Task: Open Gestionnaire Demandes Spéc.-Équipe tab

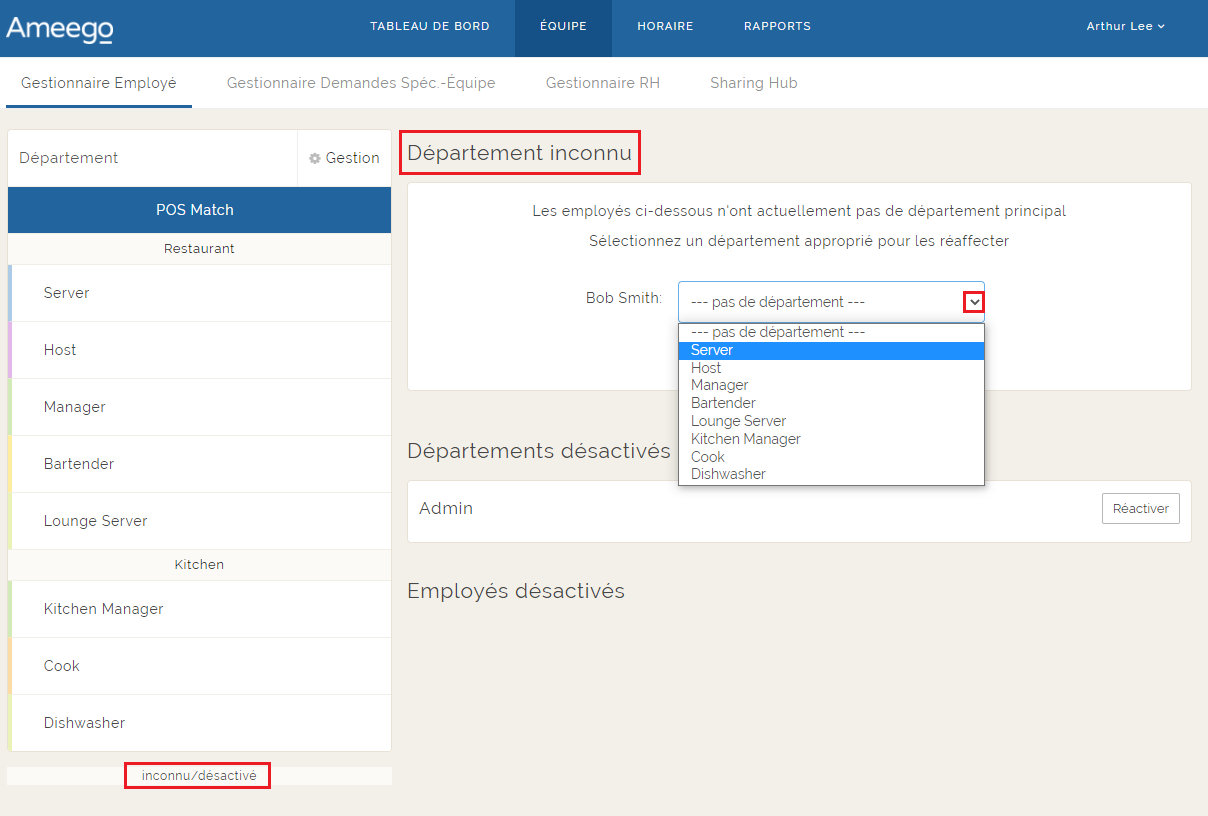Action: pyautogui.click(x=361, y=83)
